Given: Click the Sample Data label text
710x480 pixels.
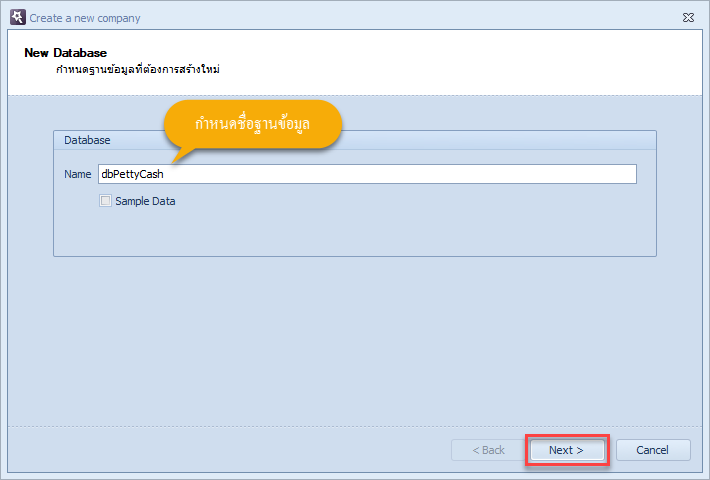Looking at the screenshot, I should click(x=145, y=201).
